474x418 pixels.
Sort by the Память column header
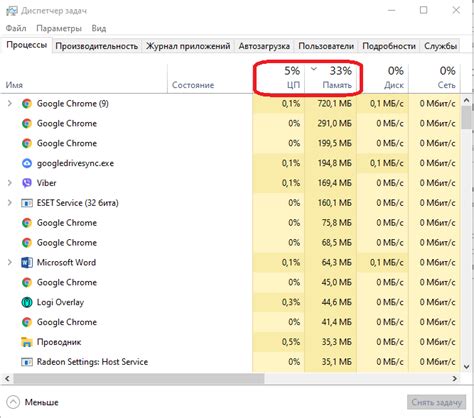pos(330,78)
